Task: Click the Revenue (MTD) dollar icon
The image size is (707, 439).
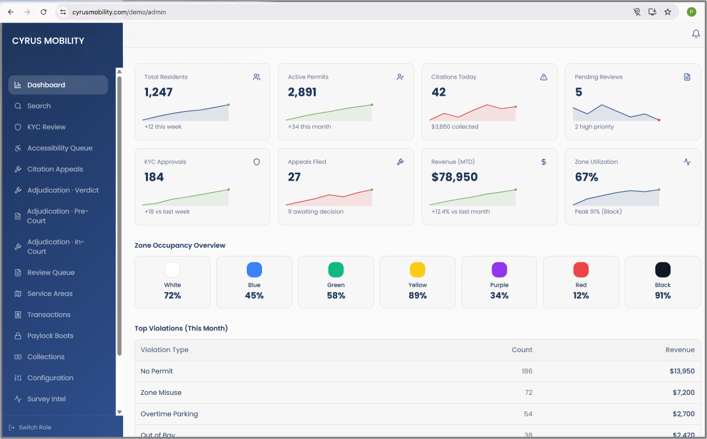Action: point(543,162)
